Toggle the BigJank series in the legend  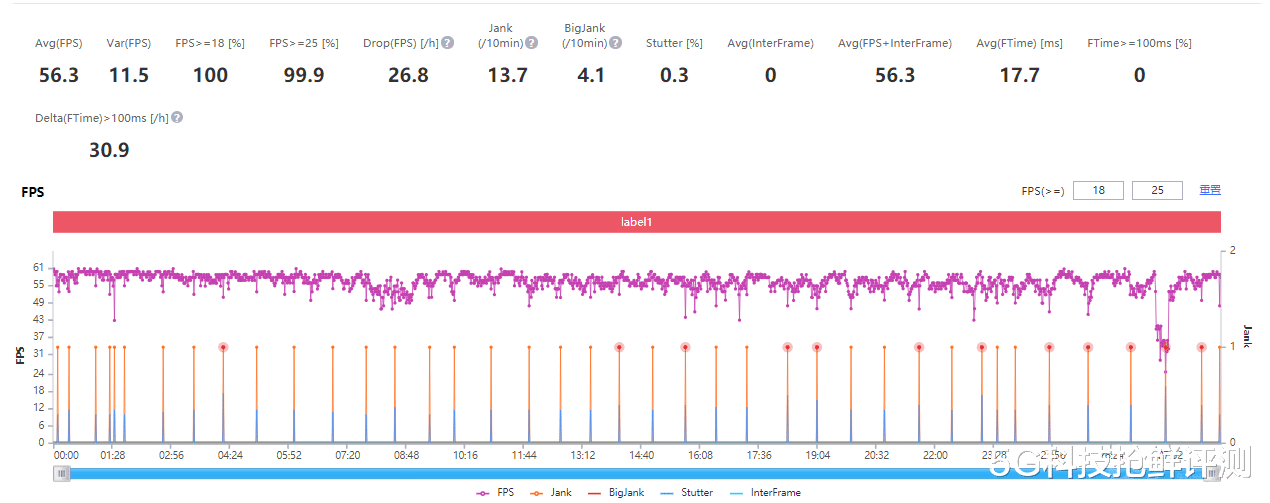click(x=615, y=492)
